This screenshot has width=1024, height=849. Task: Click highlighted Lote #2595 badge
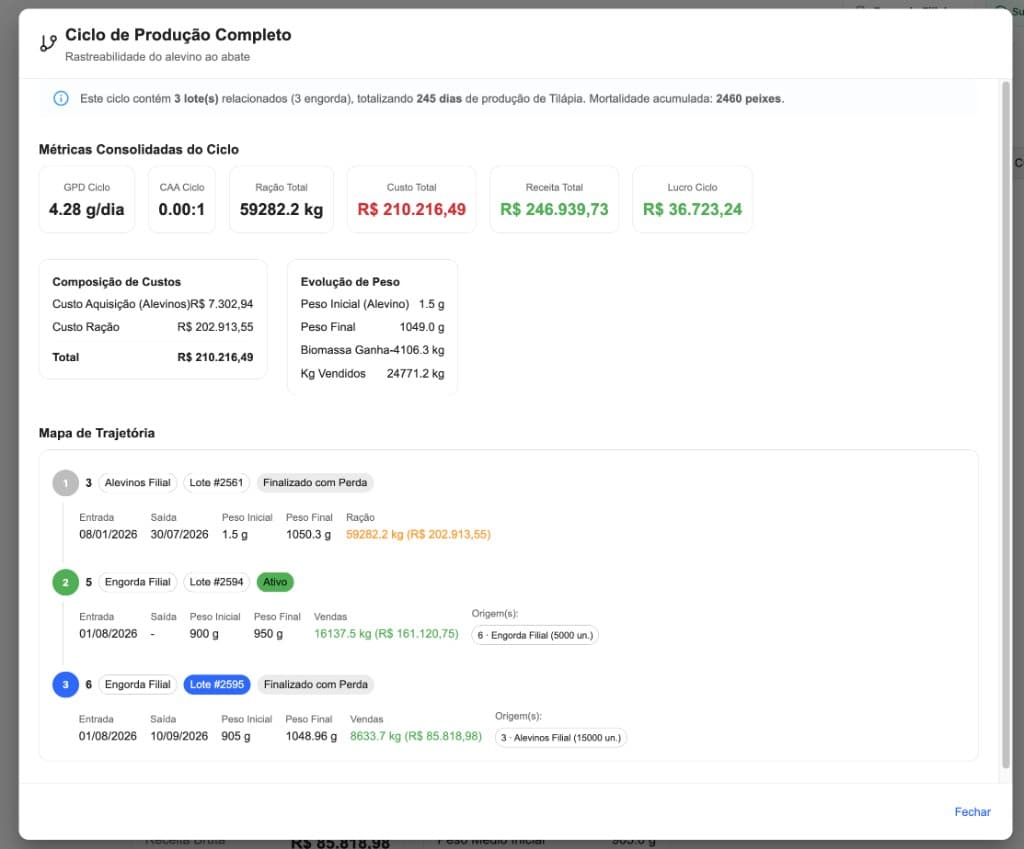coord(217,684)
